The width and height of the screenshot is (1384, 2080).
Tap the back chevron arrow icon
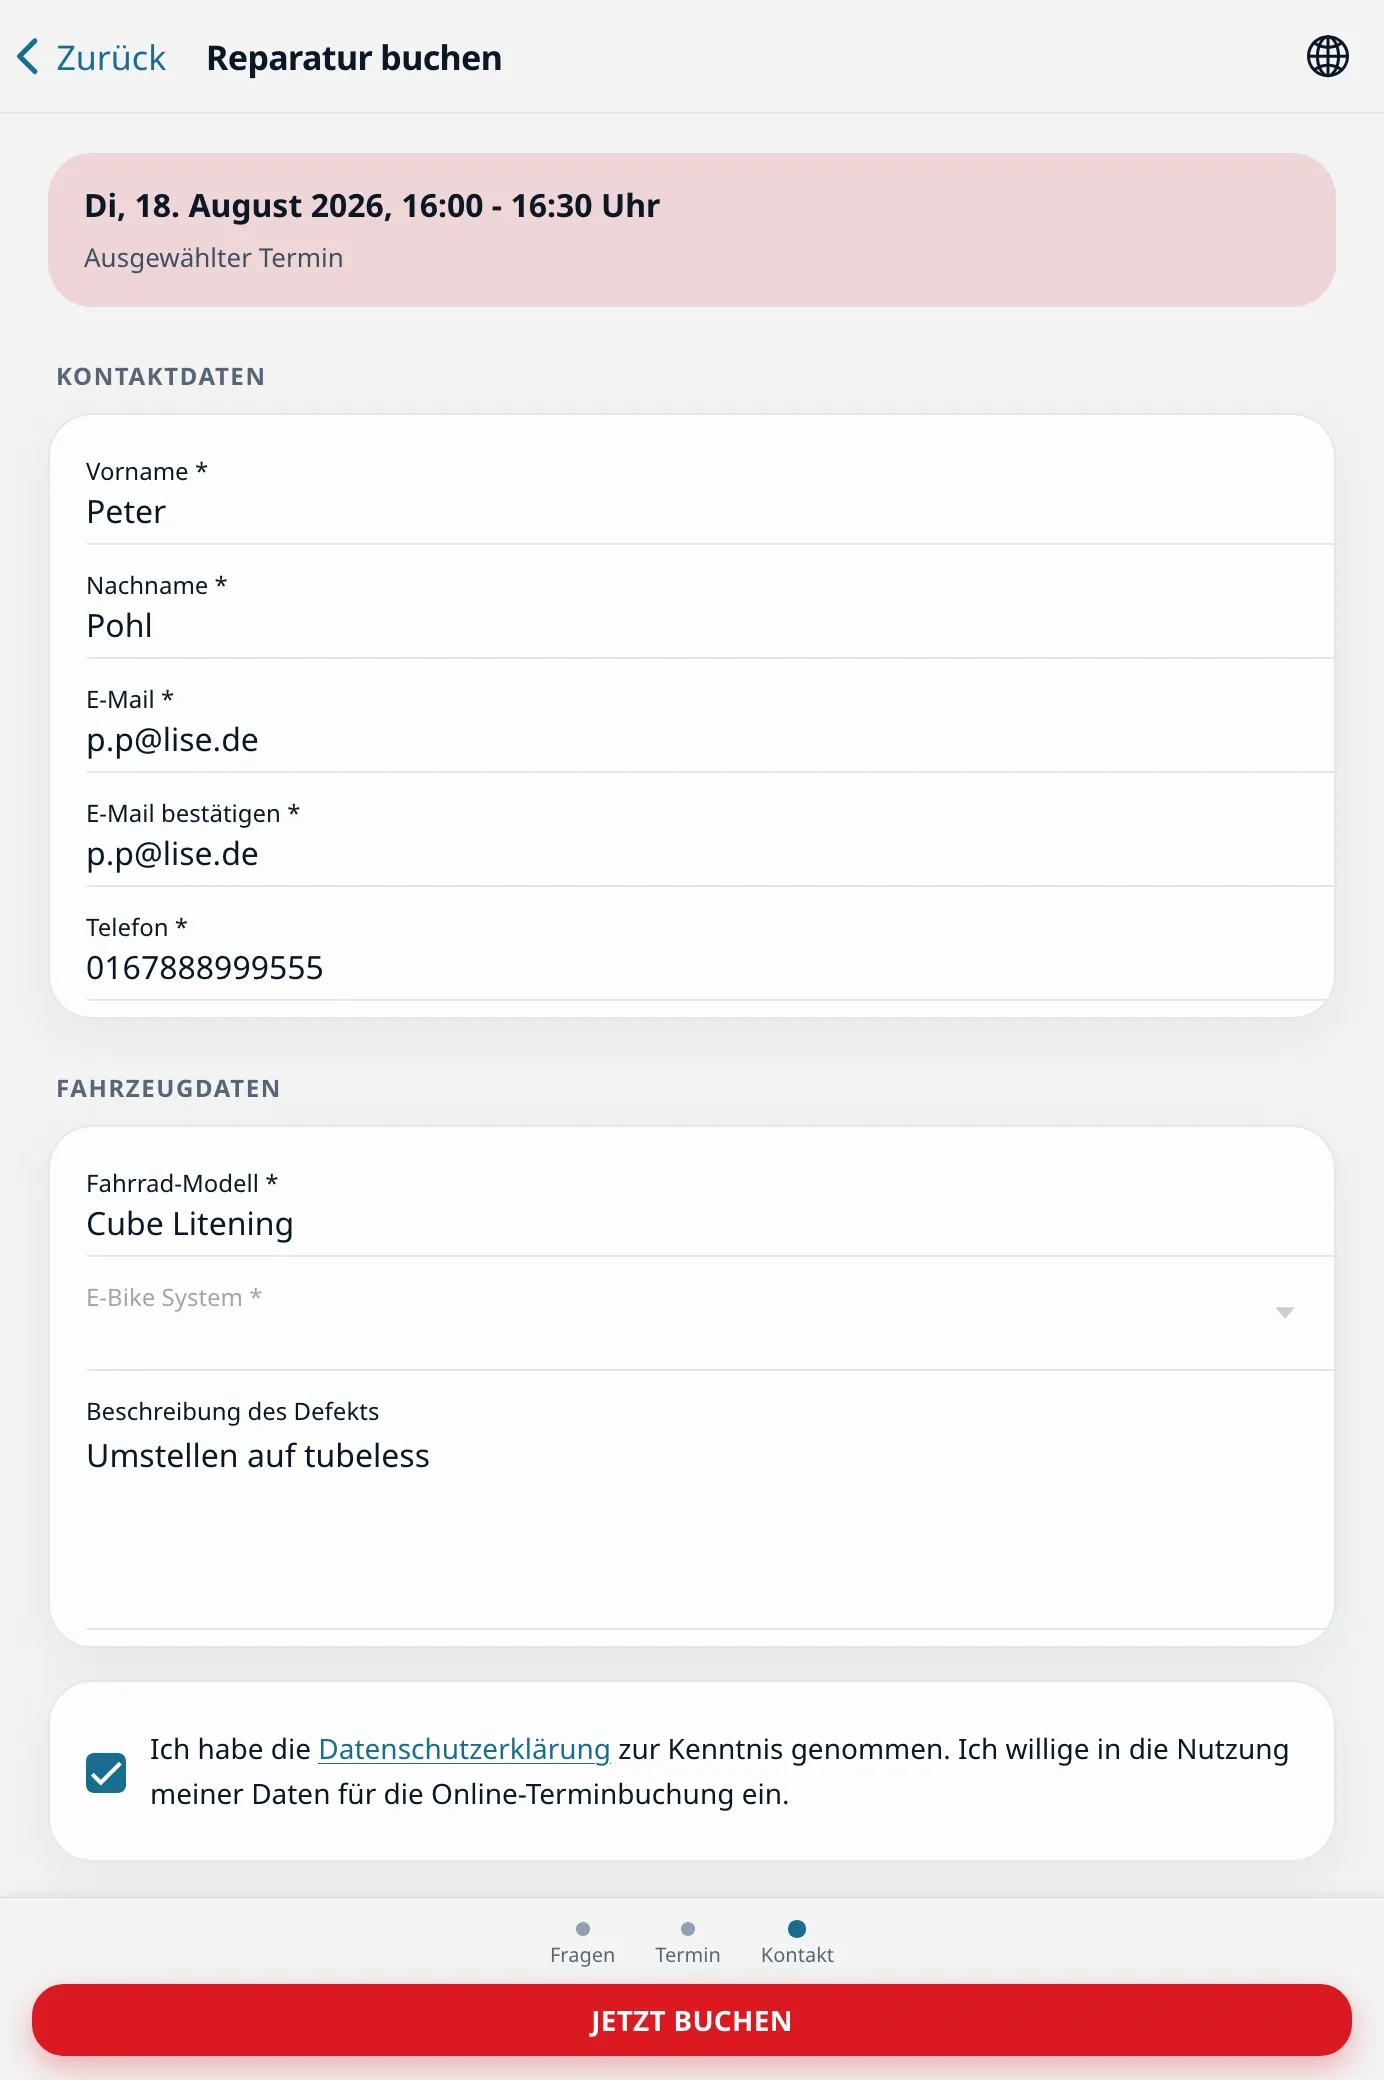click(x=28, y=57)
